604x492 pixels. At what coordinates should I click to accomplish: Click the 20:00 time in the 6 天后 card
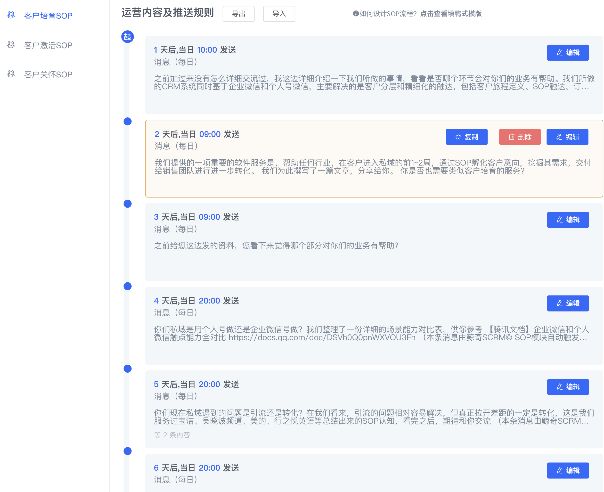coord(209,468)
